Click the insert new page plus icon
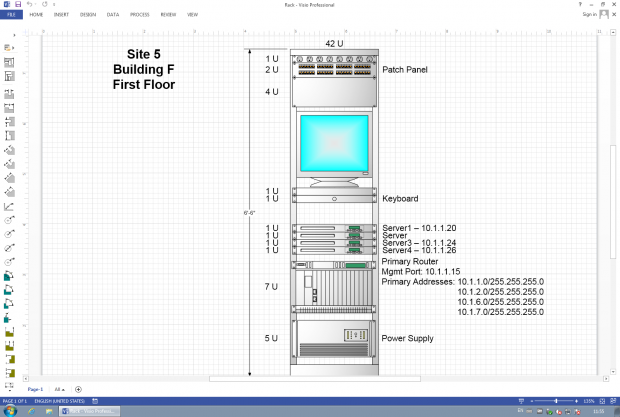Viewport: 620px width, 417px height. 78,389
